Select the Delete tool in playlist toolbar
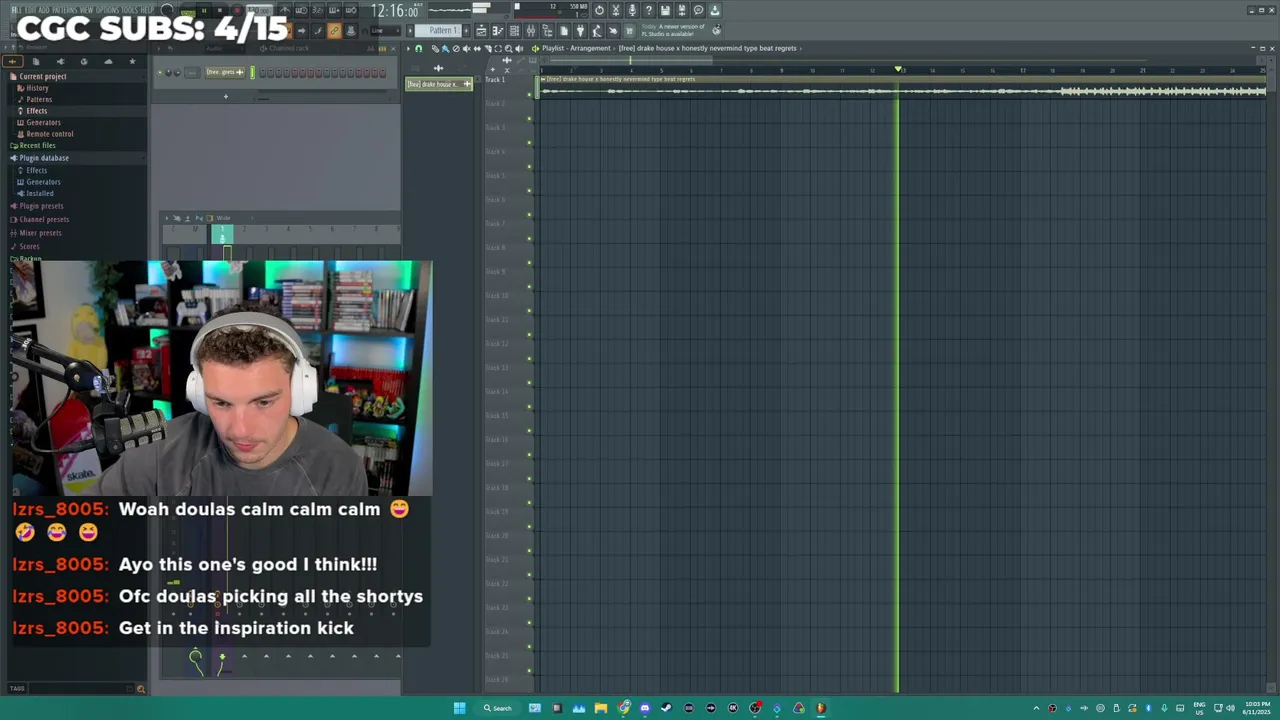The height and width of the screenshot is (720, 1280). pyautogui.click(x=456, y=48)
